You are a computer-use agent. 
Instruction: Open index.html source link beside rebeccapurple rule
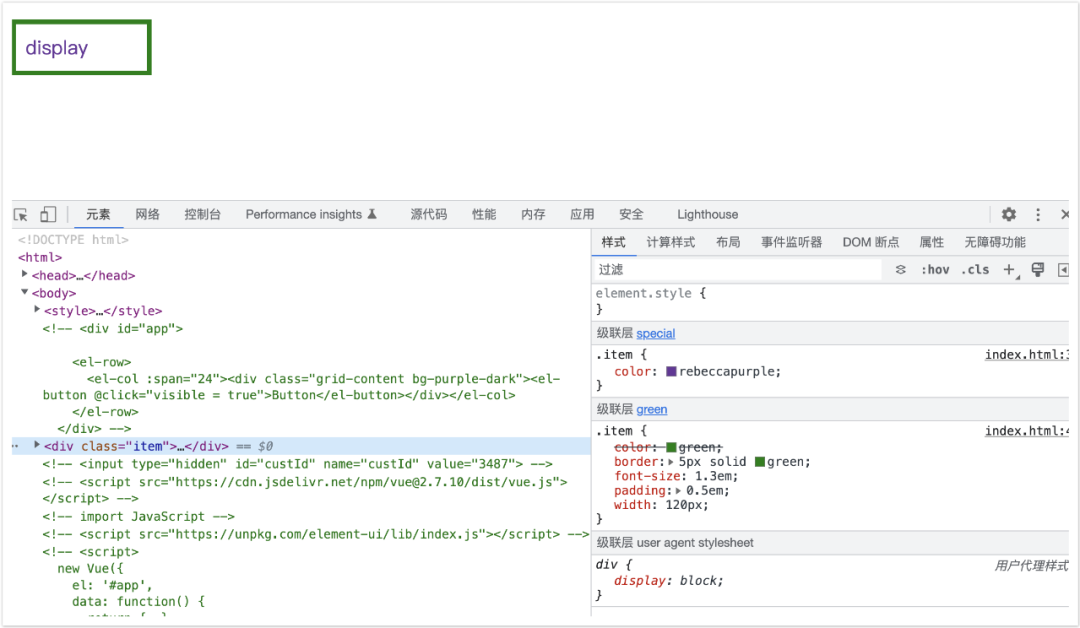pos(1026,355)
